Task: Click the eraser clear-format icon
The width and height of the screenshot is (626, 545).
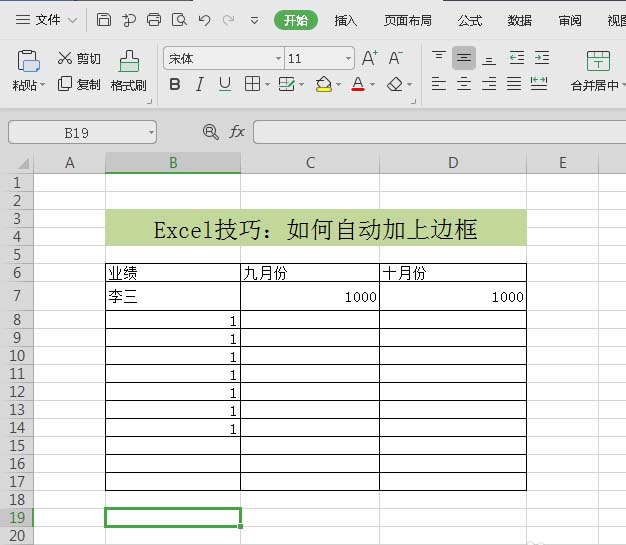Action: [x=395, y=84]
